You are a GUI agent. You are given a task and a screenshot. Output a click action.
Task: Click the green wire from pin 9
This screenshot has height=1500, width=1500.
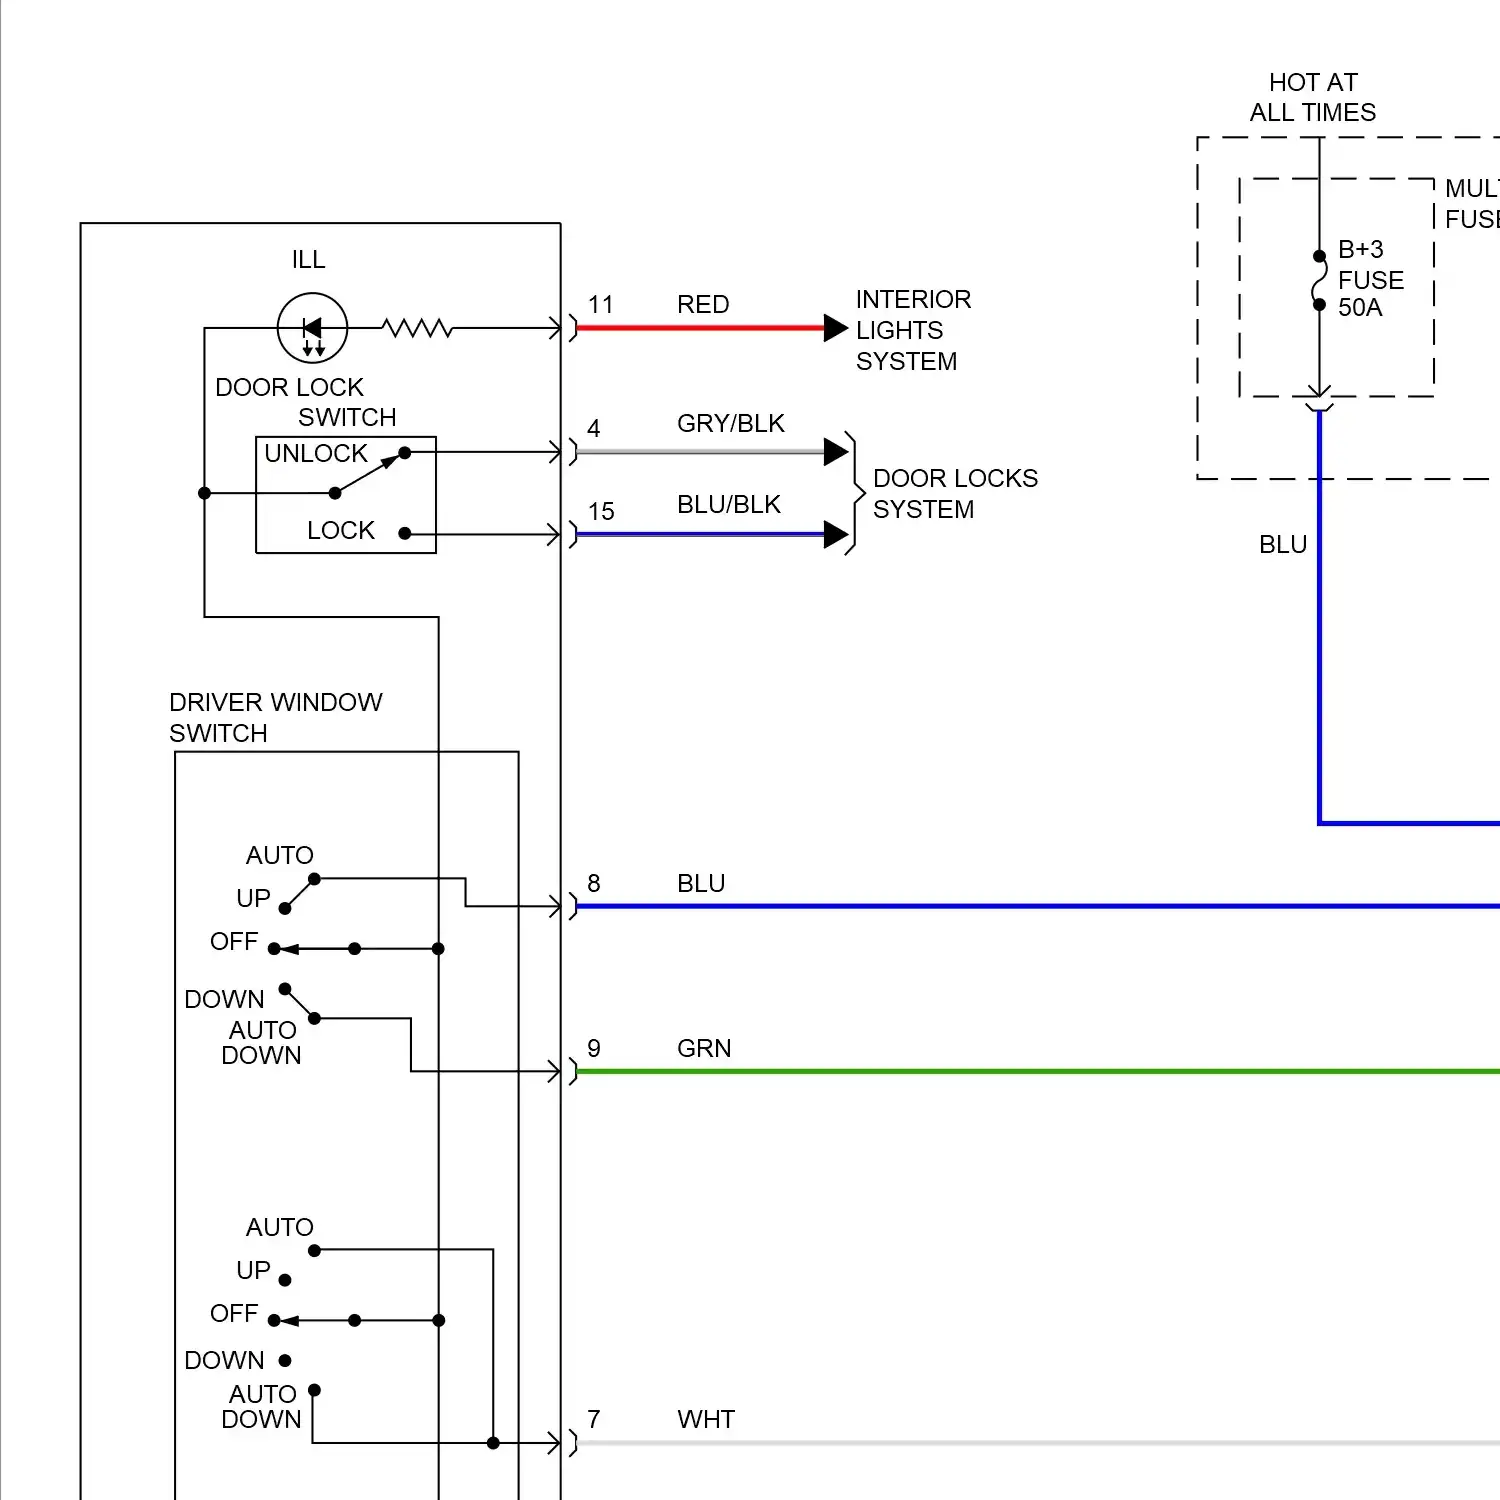click(x=1038, y=1072)
